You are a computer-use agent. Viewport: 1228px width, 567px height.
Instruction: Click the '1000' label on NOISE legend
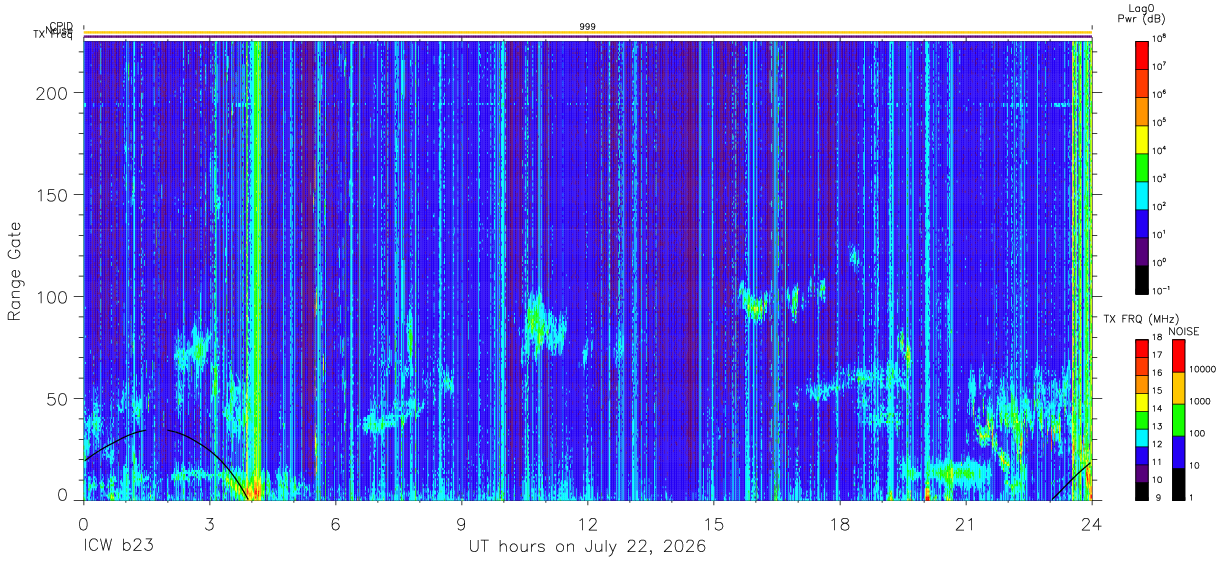coord(1201,402)
